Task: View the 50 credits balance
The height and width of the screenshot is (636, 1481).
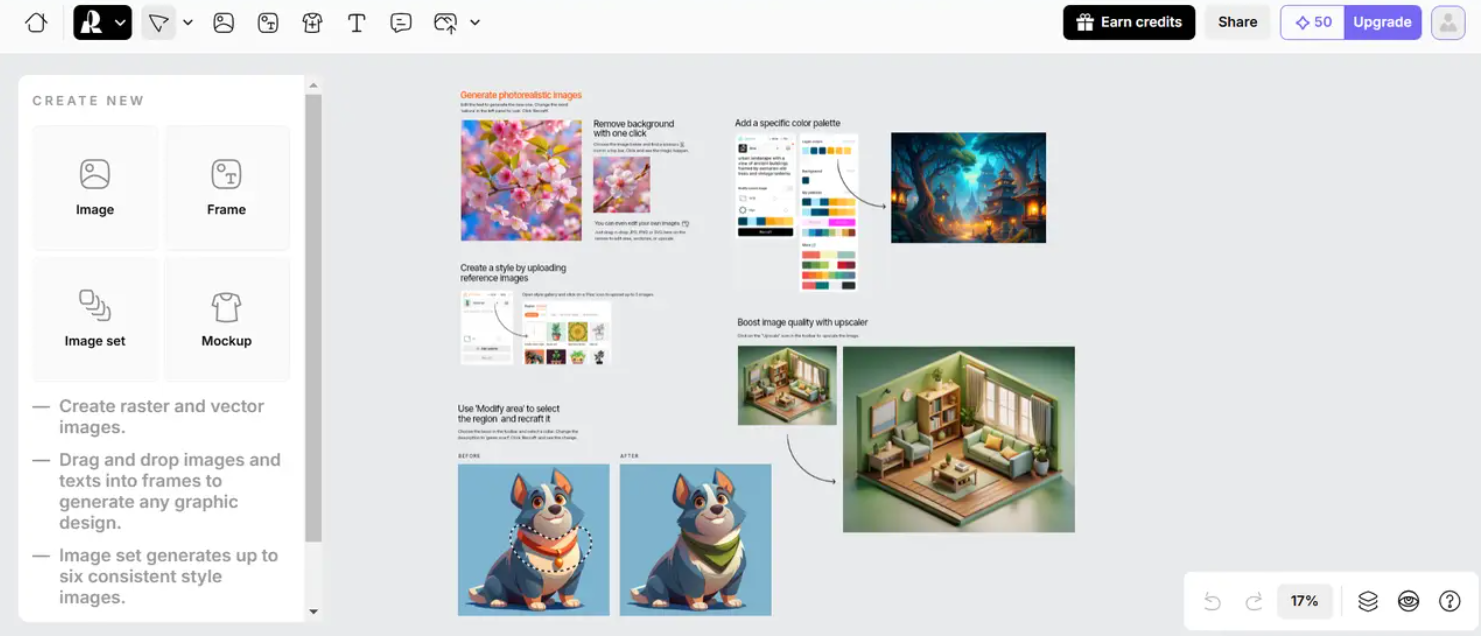Action: coord(1313,22)
